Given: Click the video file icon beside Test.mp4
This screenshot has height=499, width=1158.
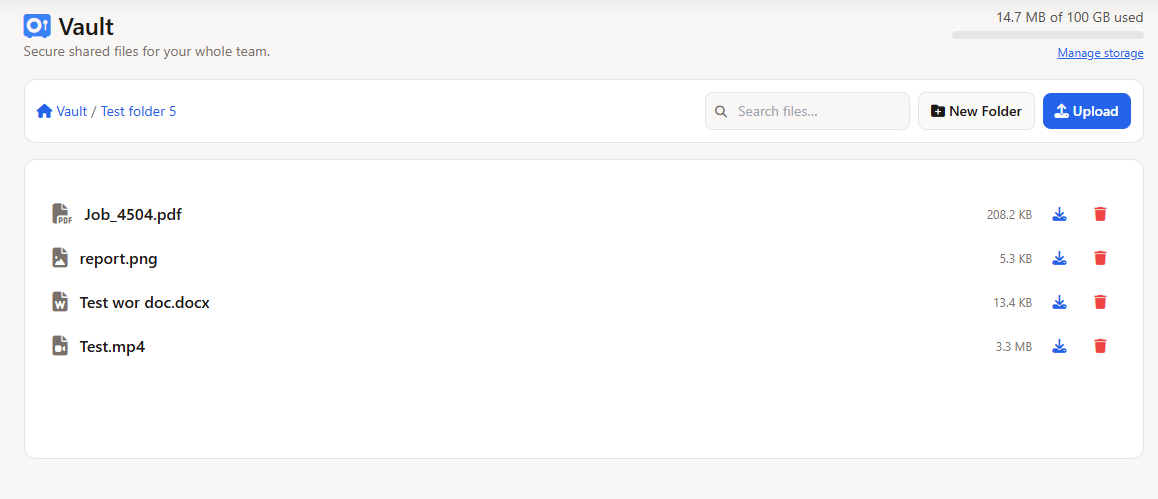Looking at the screenshot, I should coord(61,345).
